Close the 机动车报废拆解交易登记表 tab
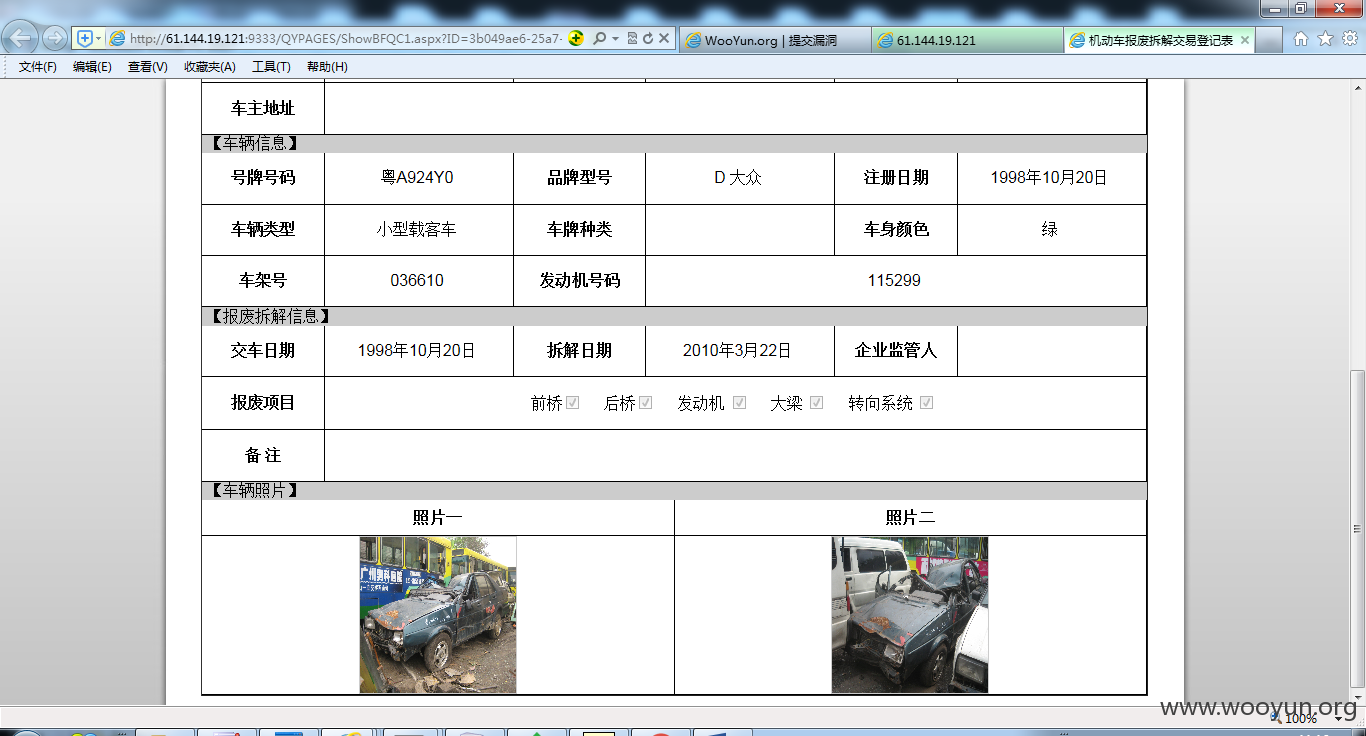Image resolution: width=1366 pixels, height=736 pixels. [x=1245, y=40]
